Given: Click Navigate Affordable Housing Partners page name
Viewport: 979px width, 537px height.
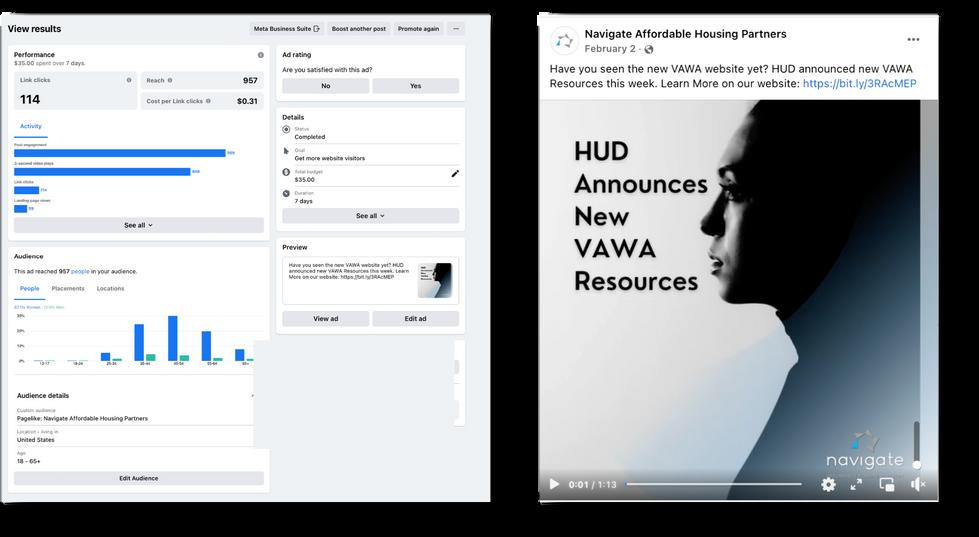Looking at the screenshot, I should point(685,34).
